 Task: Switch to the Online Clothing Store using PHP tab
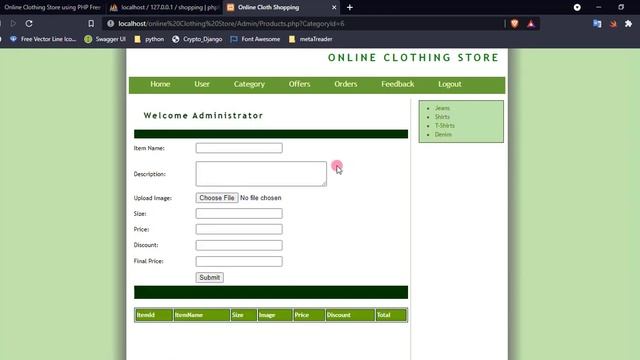pos(52,7)
